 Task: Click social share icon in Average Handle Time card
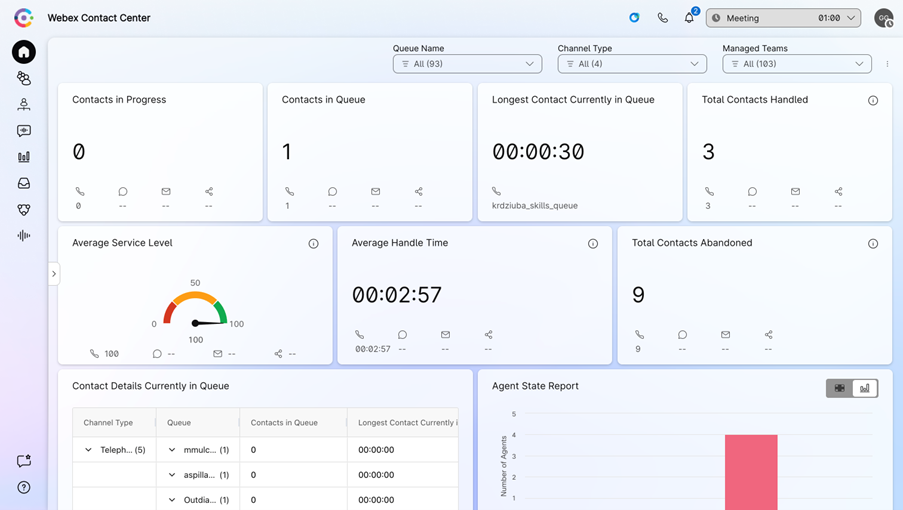tap(488, 334)
